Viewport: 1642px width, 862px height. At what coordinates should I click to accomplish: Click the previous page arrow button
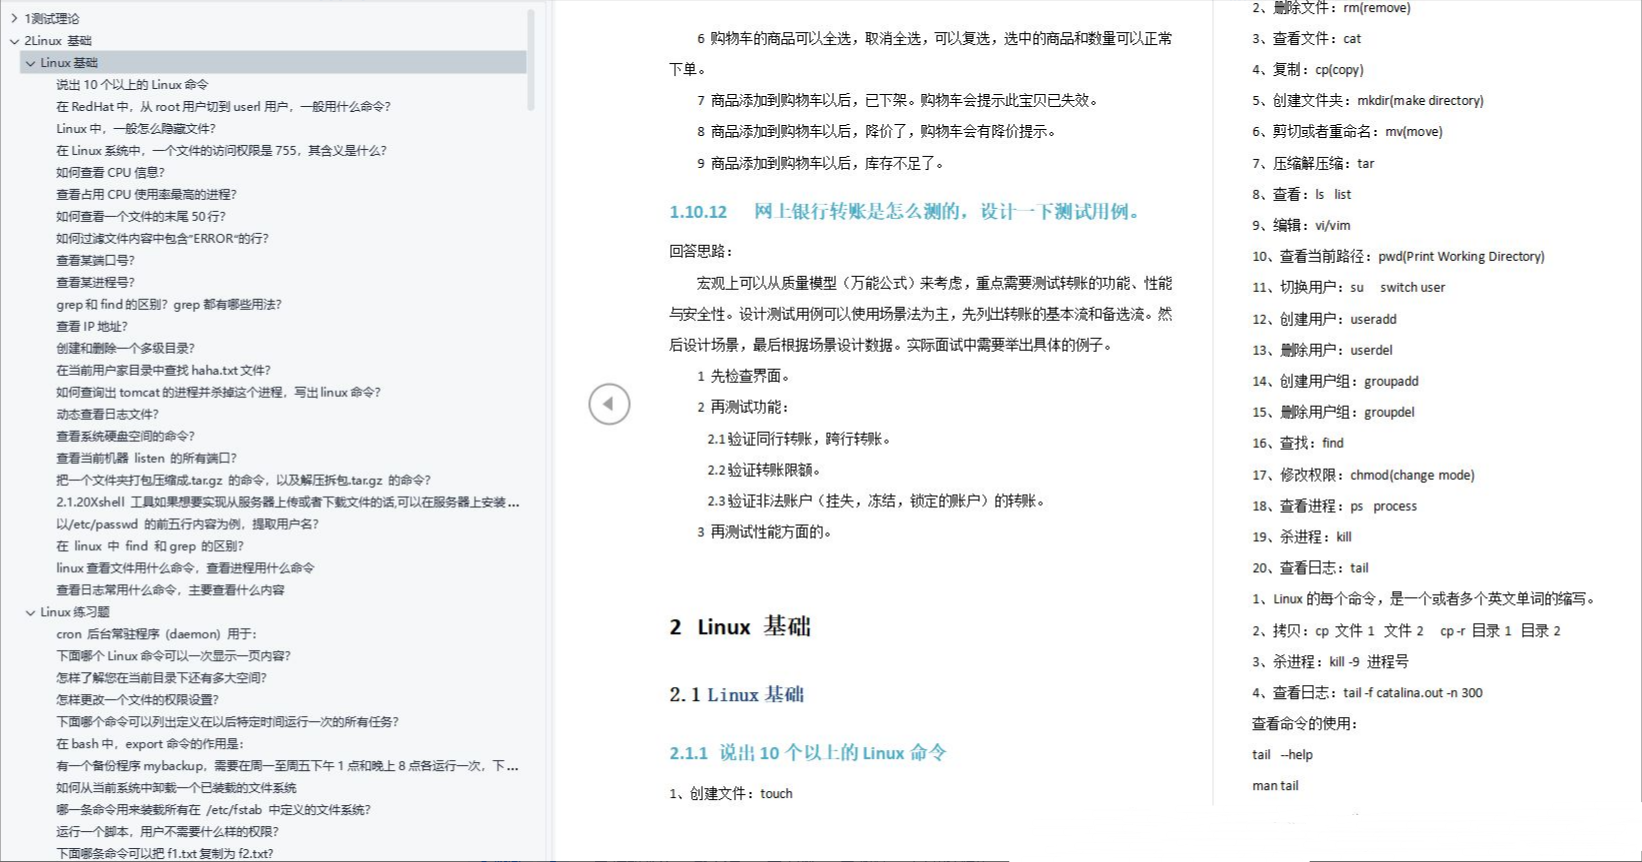[x=609, y=404]
